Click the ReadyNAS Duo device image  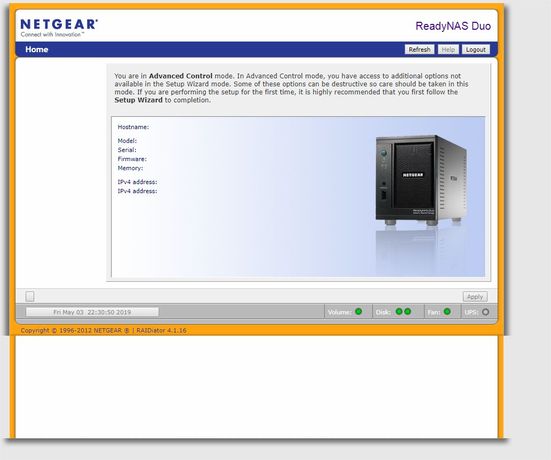[x=421, y=180]
